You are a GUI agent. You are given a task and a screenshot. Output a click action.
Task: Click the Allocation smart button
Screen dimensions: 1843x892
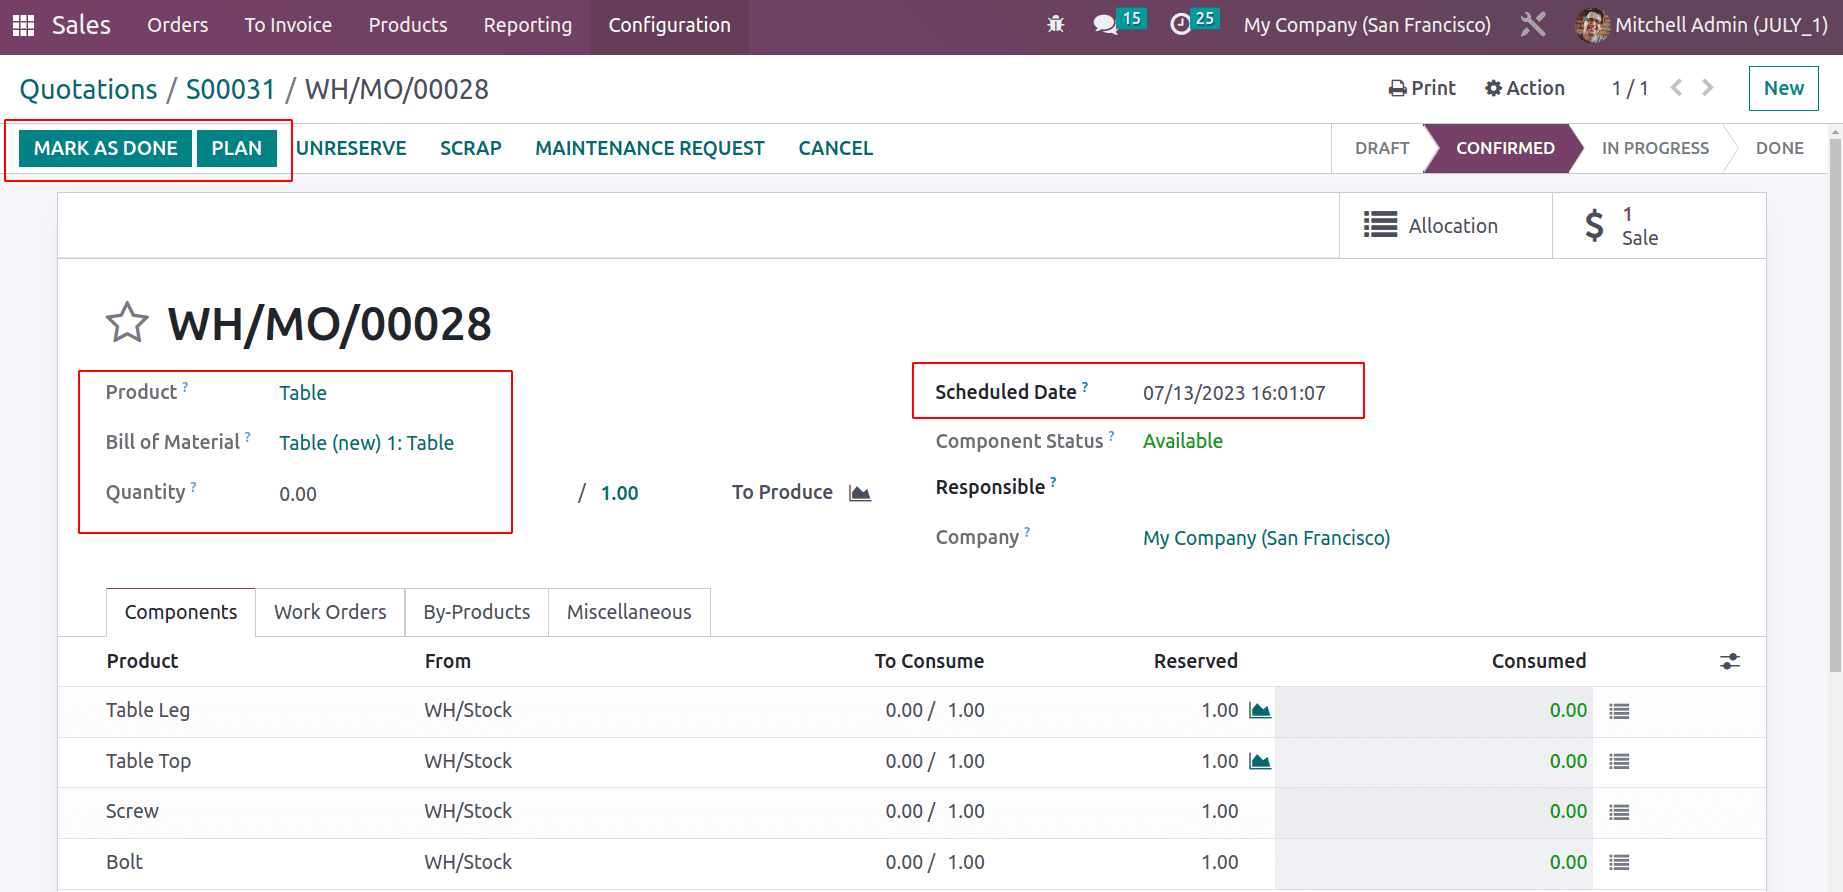click(1446, 226)
